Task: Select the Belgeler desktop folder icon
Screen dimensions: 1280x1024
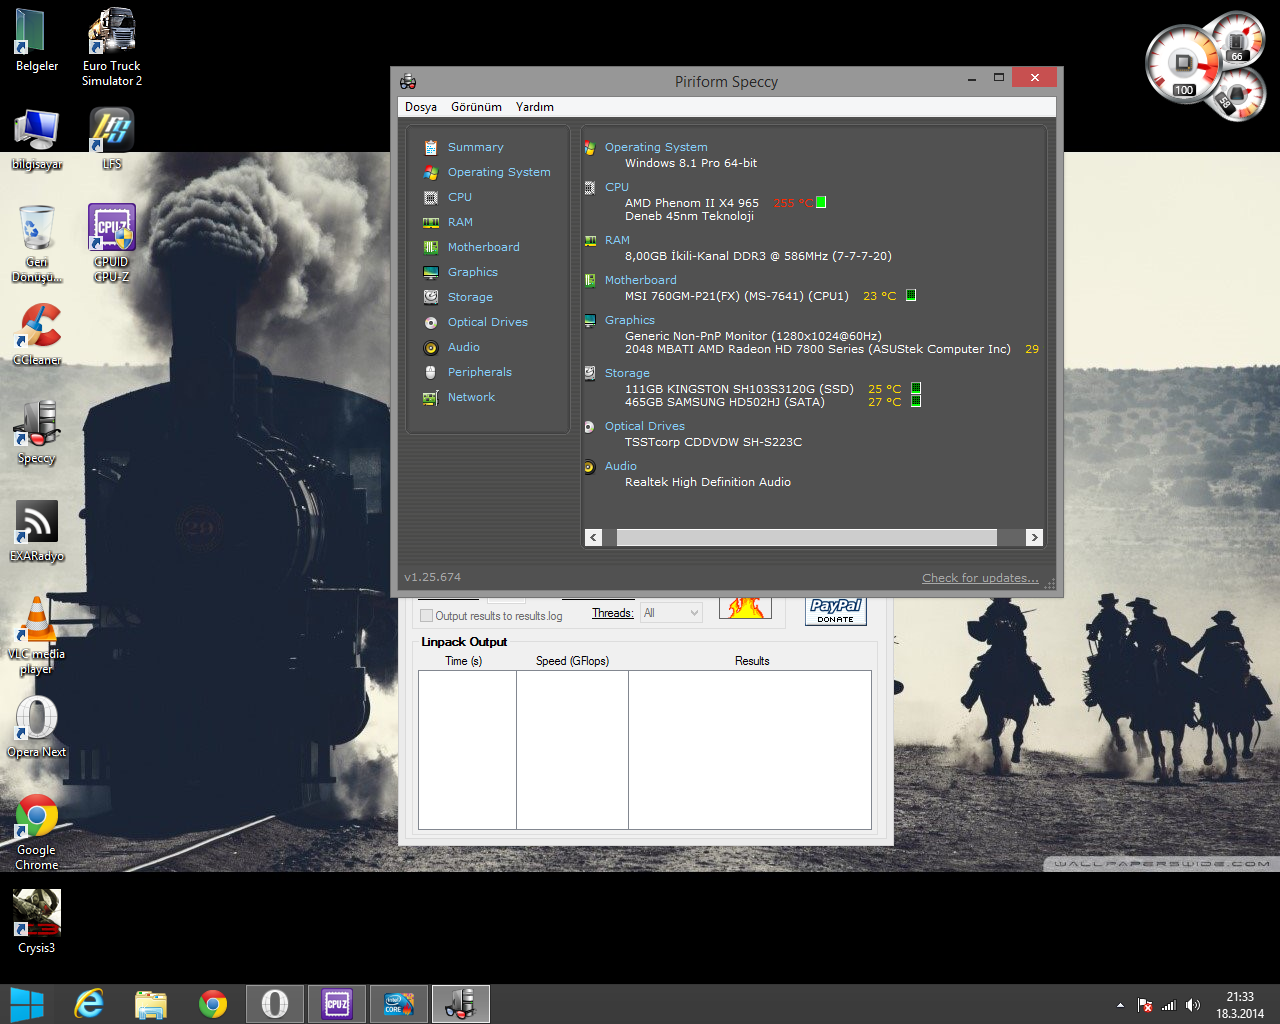Action: point(37,40)
